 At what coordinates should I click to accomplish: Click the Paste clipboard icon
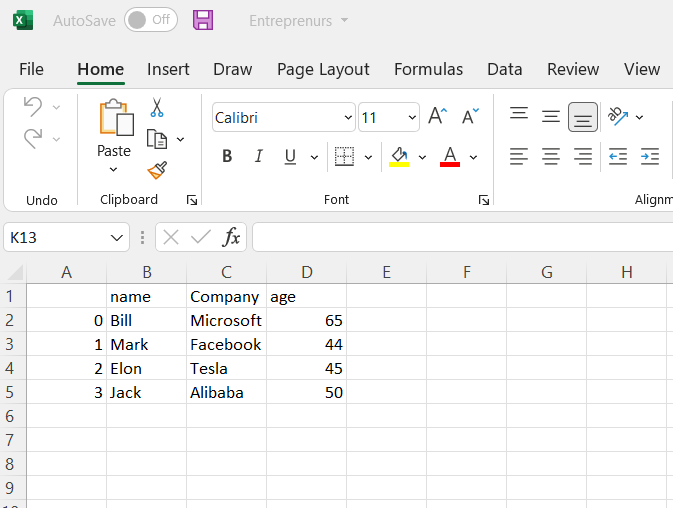pos(116,117)
